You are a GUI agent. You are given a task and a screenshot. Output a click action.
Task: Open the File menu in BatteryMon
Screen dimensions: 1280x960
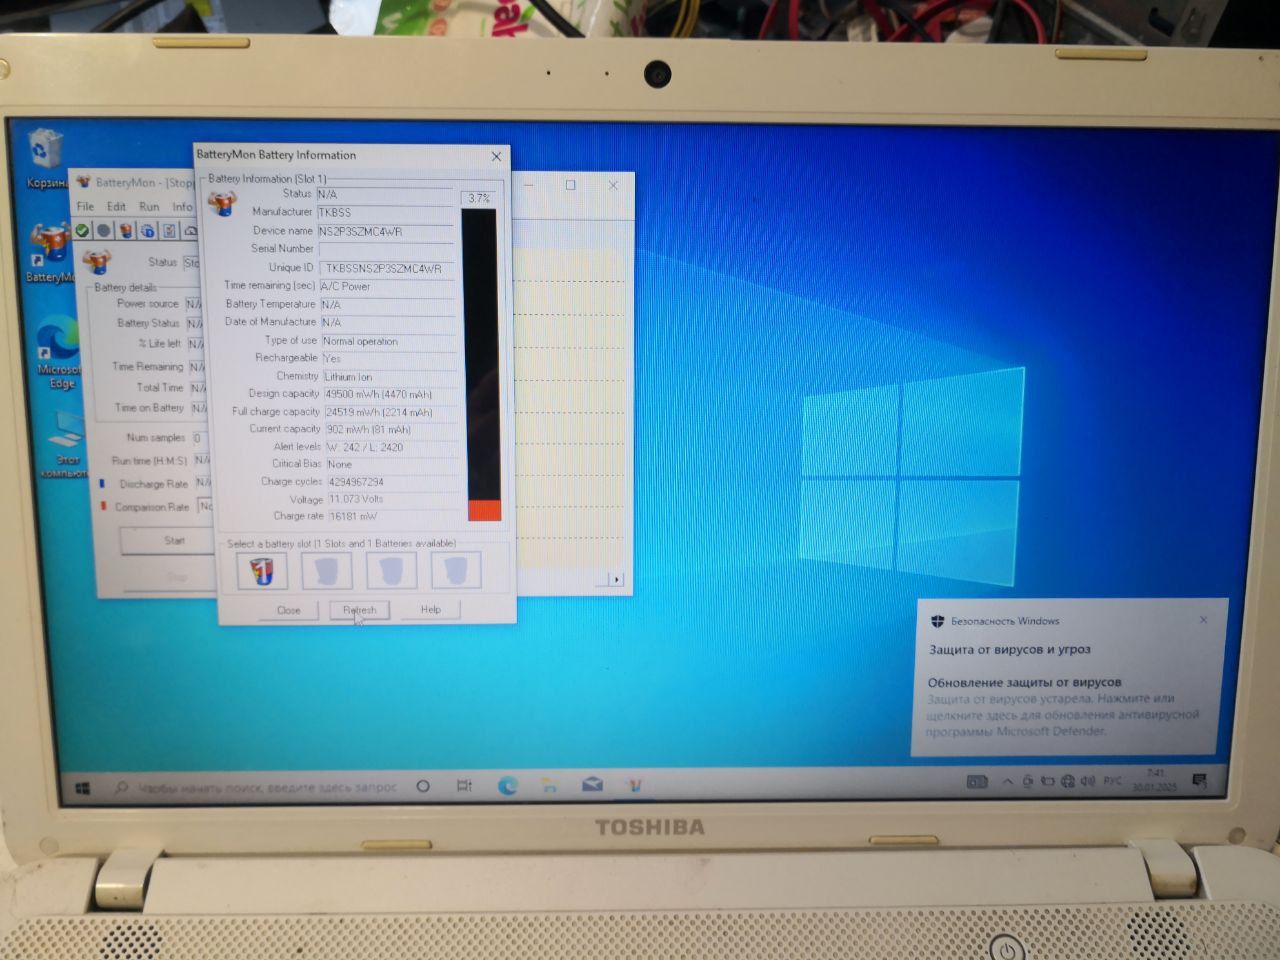coord(86,207)
